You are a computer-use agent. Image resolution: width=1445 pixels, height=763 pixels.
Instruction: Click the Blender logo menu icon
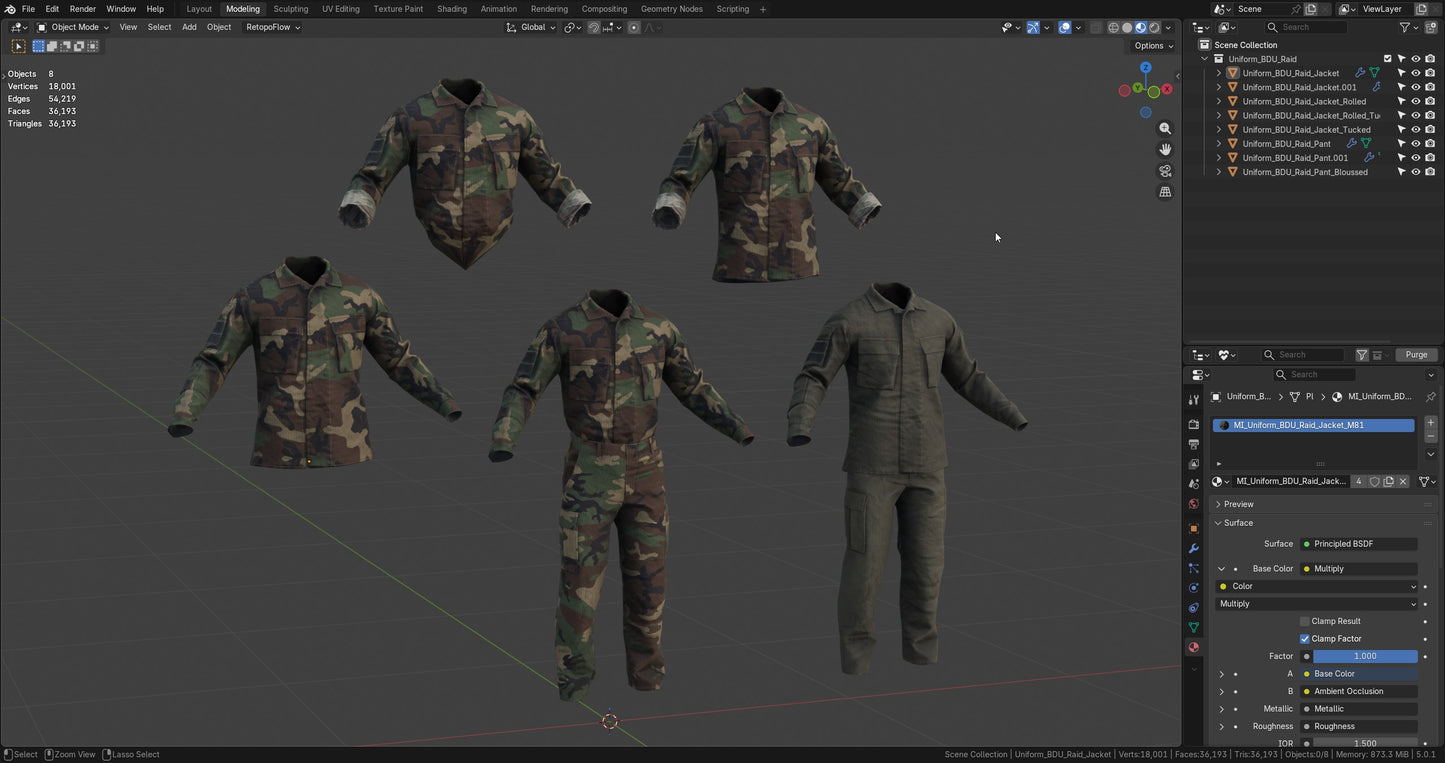click(10, 9)
